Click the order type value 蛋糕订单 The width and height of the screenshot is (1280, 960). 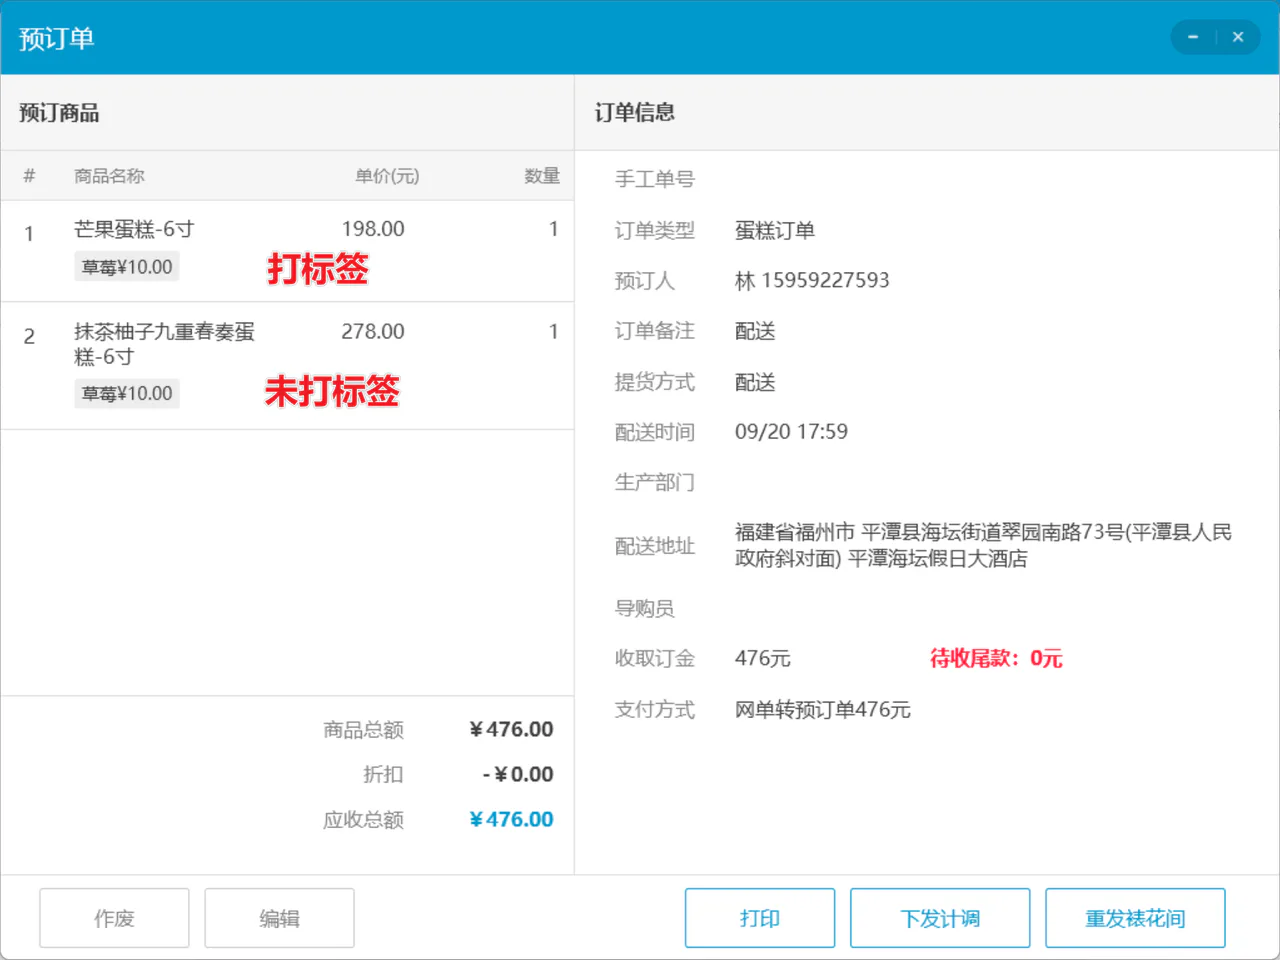[x=775, y=230]
